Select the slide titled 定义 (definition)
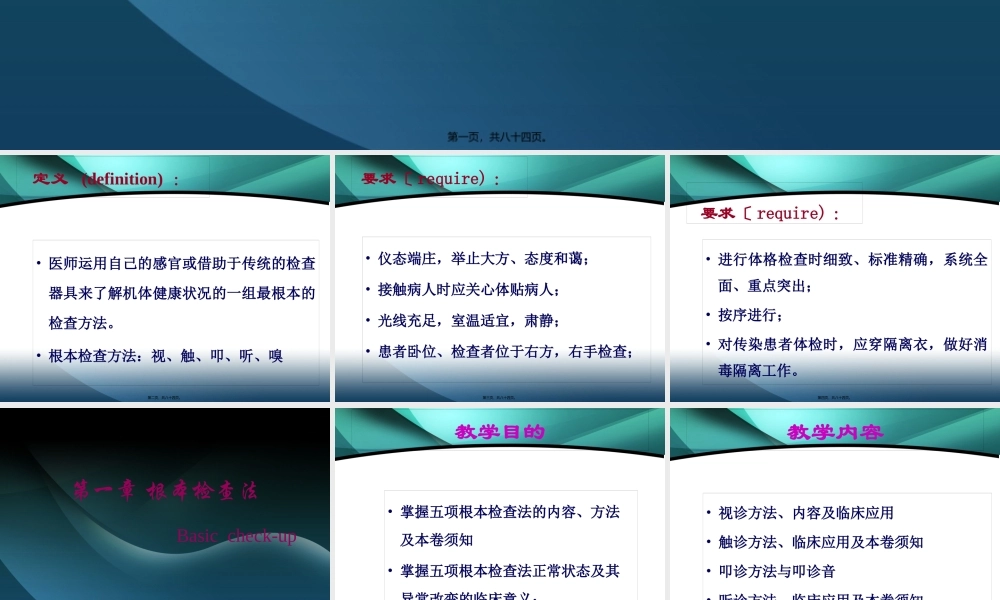The image size is (1000, 600). click(165, 277)
